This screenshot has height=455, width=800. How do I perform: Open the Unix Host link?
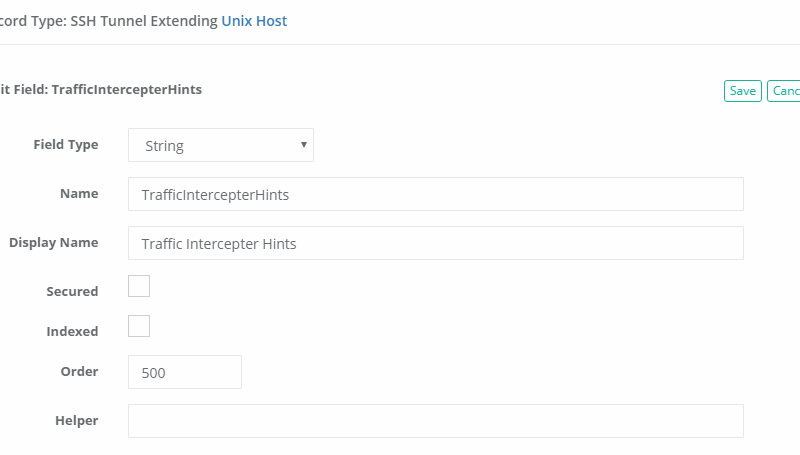254,20
